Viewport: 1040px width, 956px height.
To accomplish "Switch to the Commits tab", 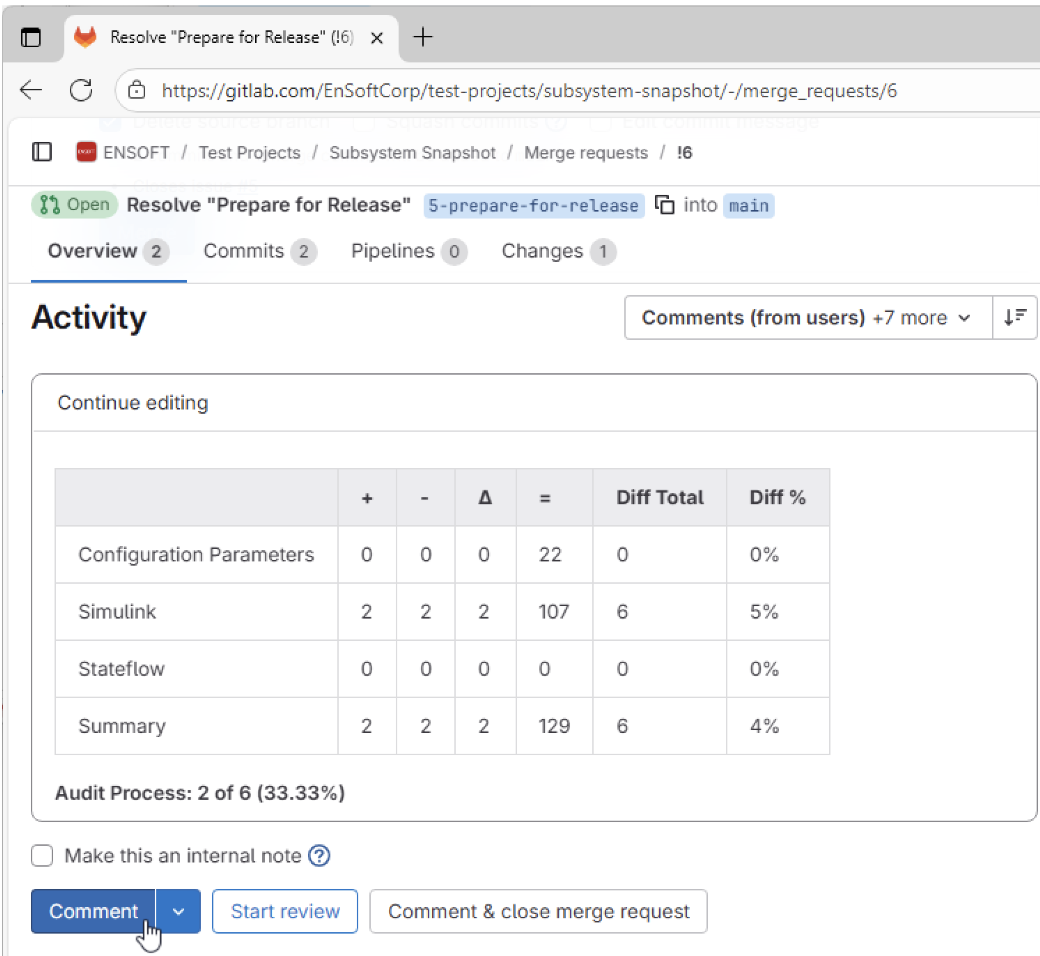I will coord(260,251).
